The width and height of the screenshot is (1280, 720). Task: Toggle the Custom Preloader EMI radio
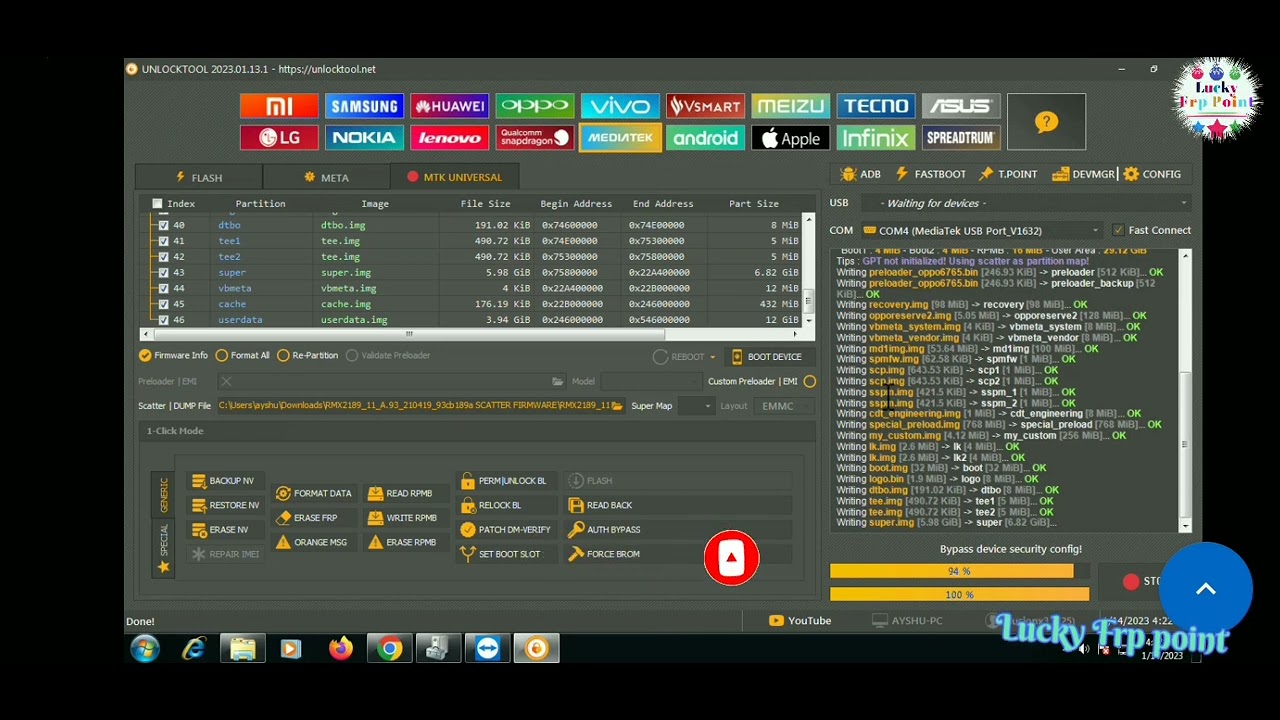click(809, 381)
